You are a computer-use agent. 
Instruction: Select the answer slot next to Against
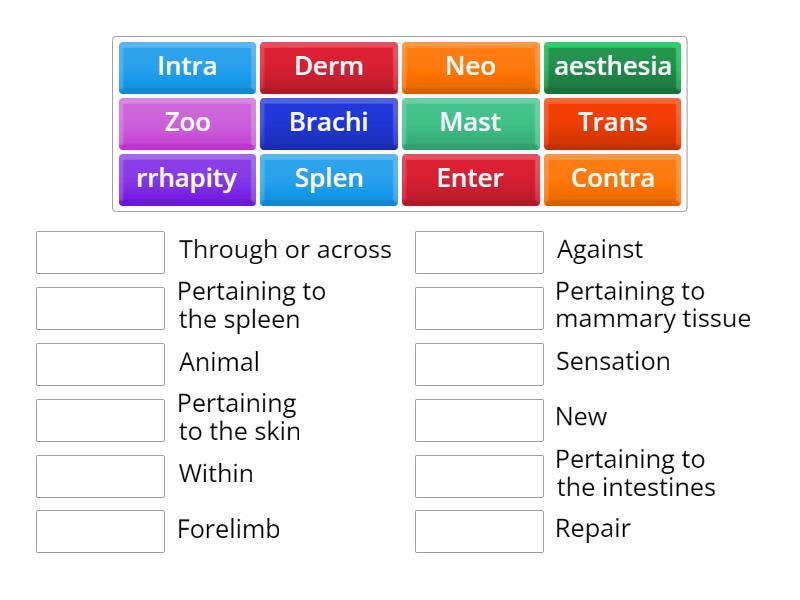(x=479, y=252)
